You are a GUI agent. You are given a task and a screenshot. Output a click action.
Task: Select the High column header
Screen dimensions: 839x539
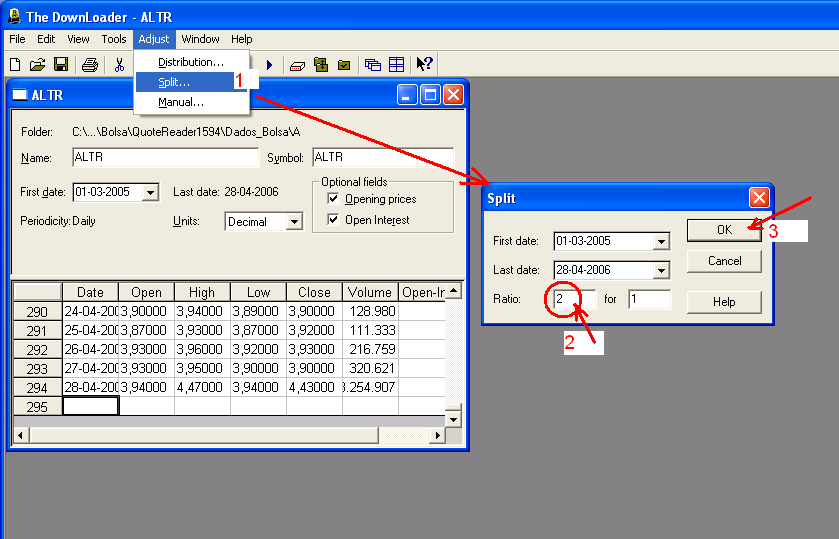tap(202, 292)
